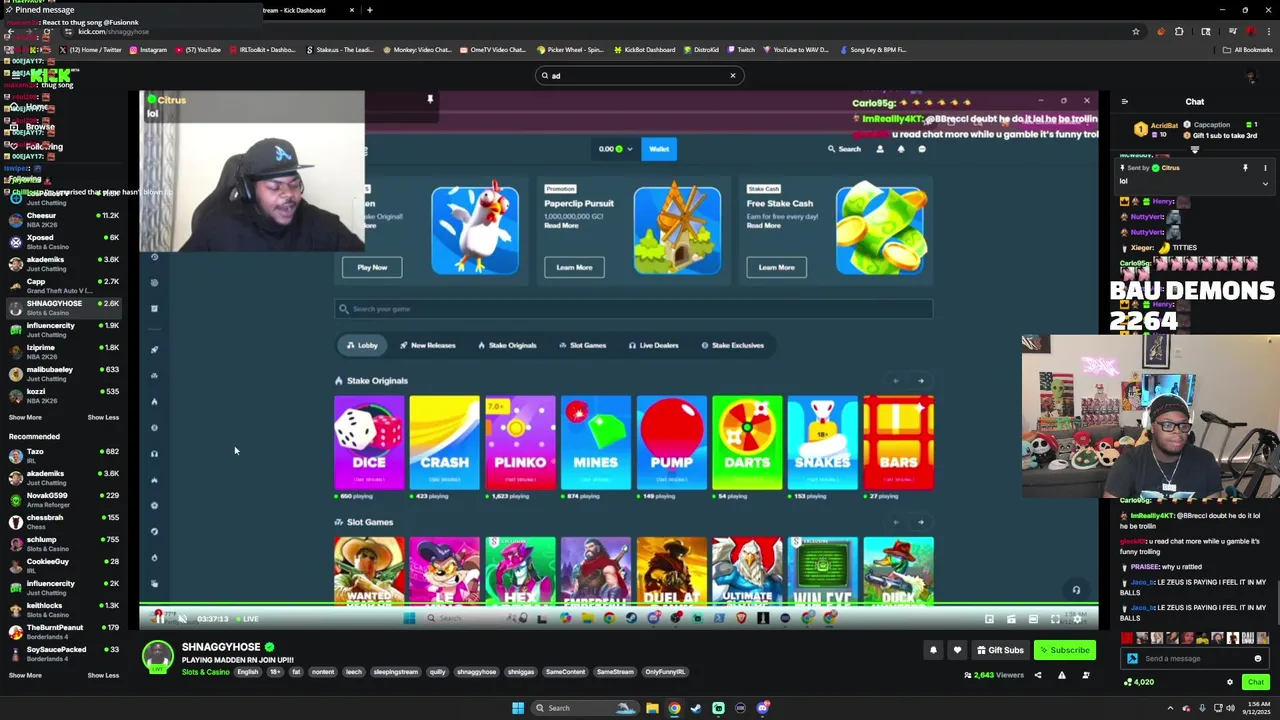
Task: Collapse the chat panel
Action: [x=1124, y=101]
